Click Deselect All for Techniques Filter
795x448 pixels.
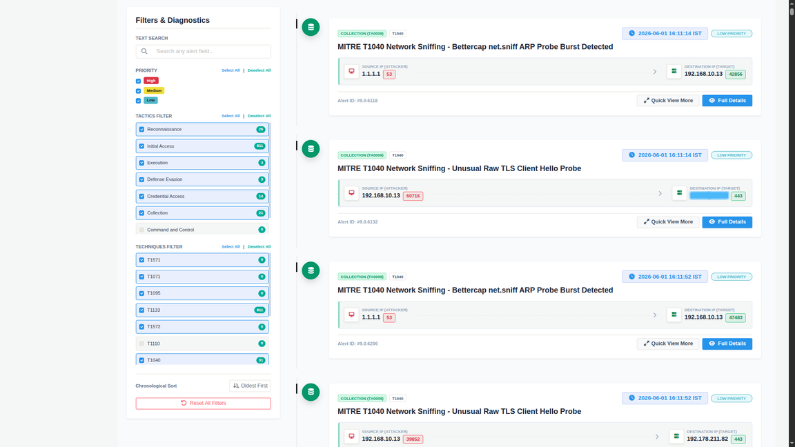tap(259, 247)
